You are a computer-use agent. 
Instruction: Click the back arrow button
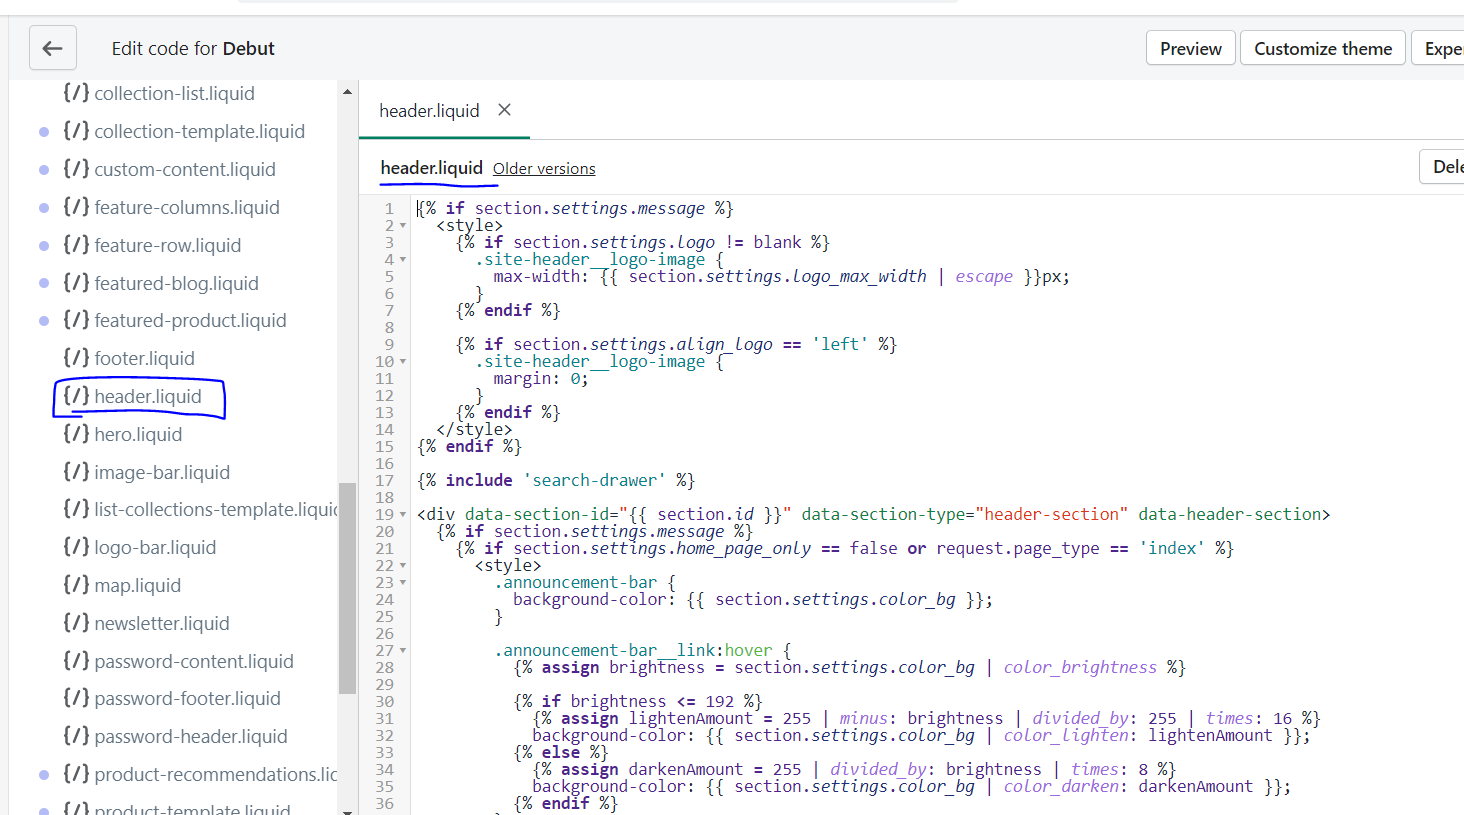pos(53,48)
